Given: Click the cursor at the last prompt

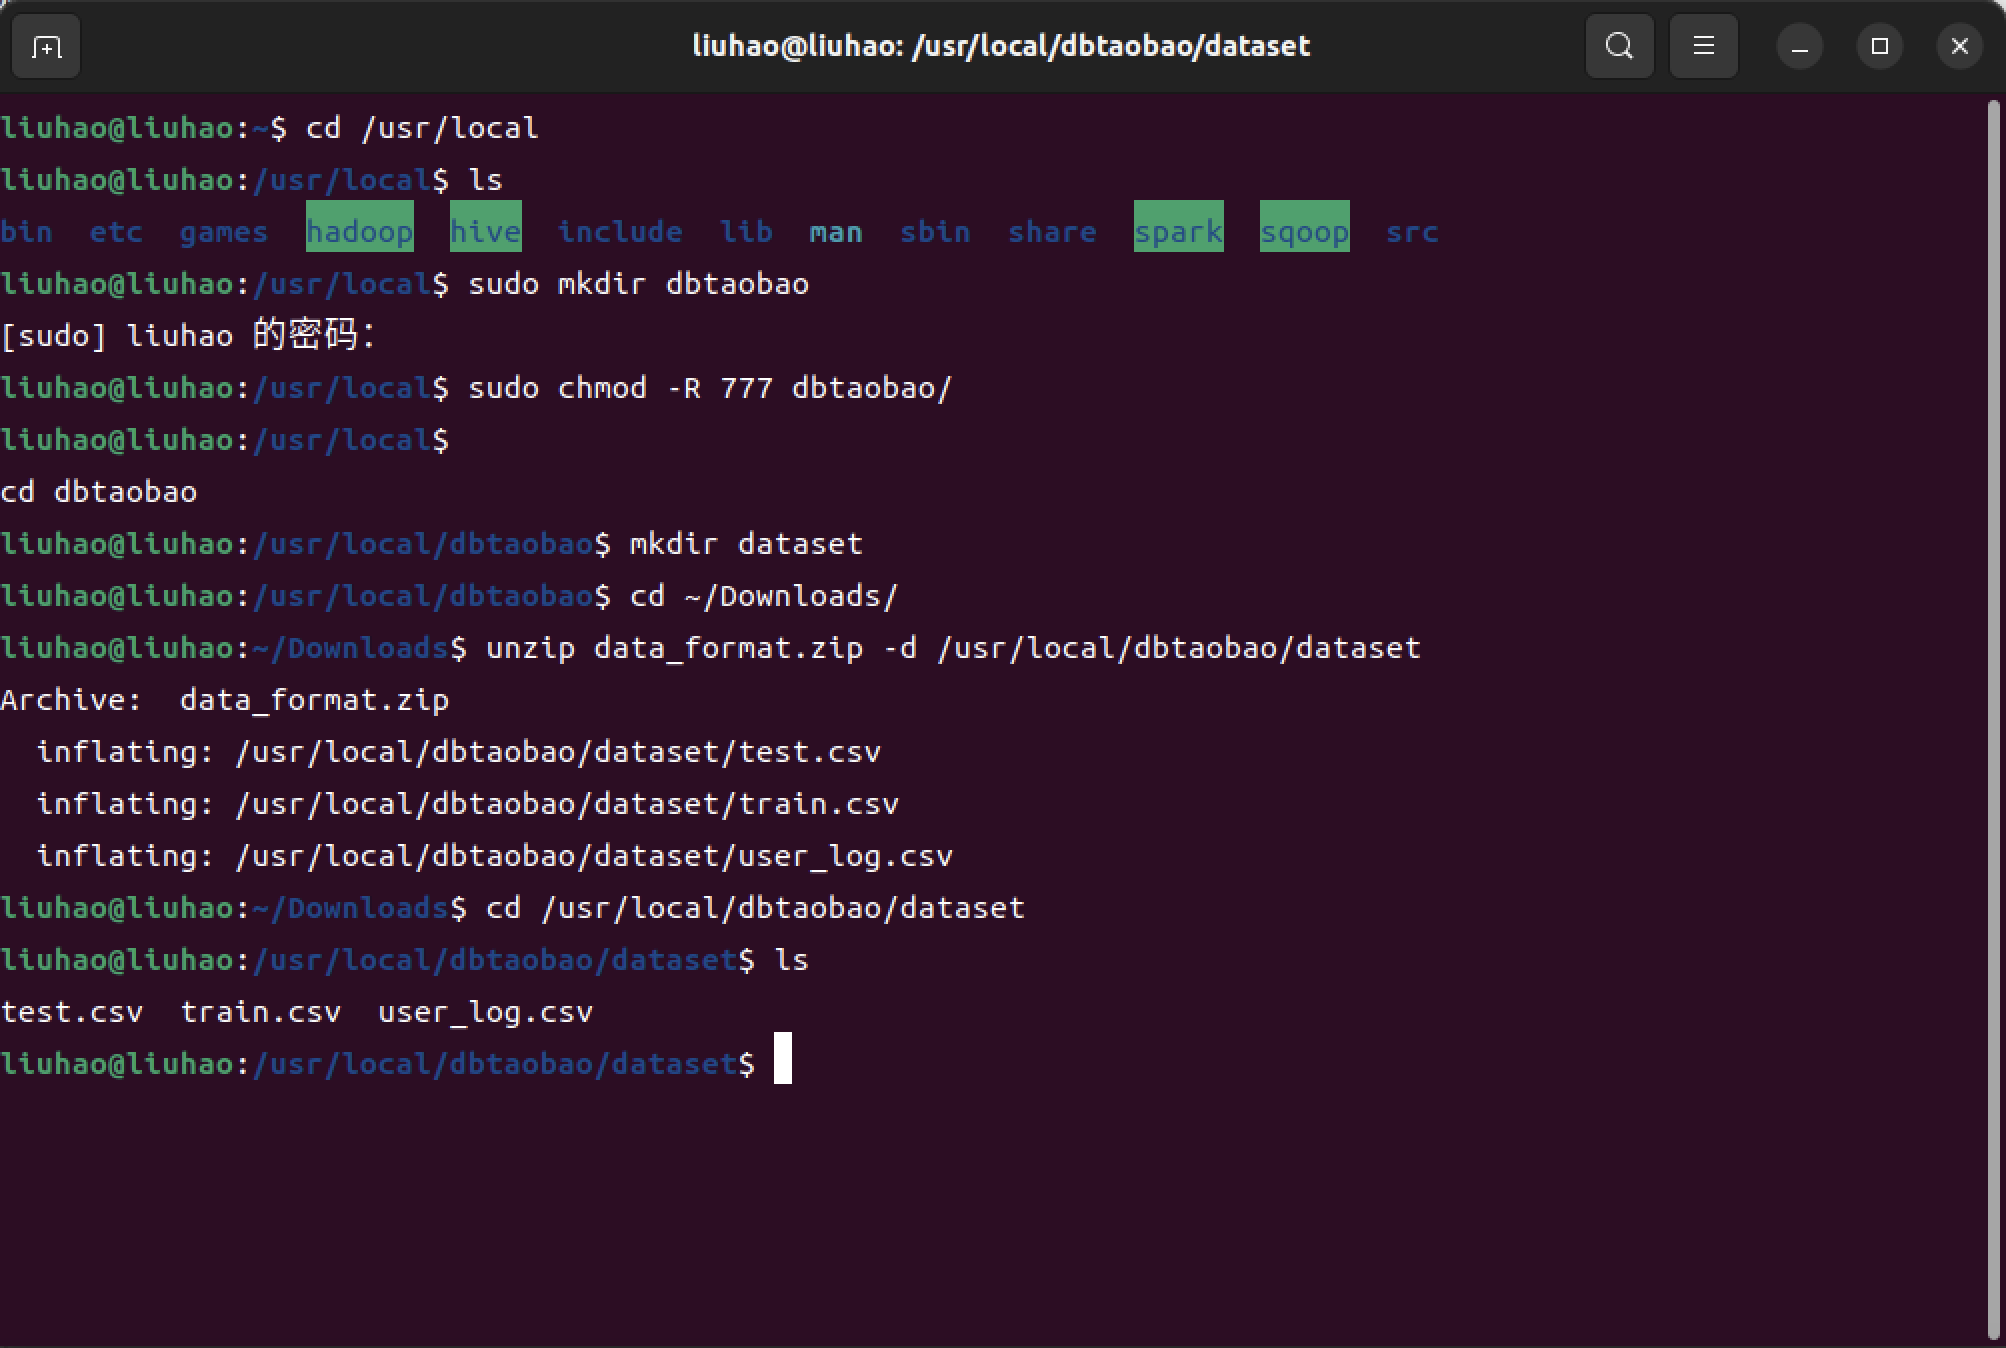Looking at the screenshot, I should click(x=783, y=1058).
